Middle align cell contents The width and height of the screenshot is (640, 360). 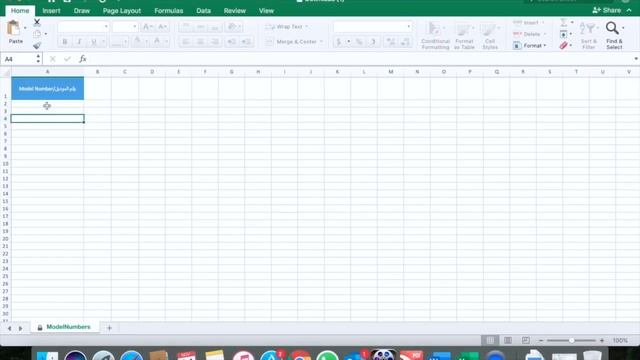[200, 27]
